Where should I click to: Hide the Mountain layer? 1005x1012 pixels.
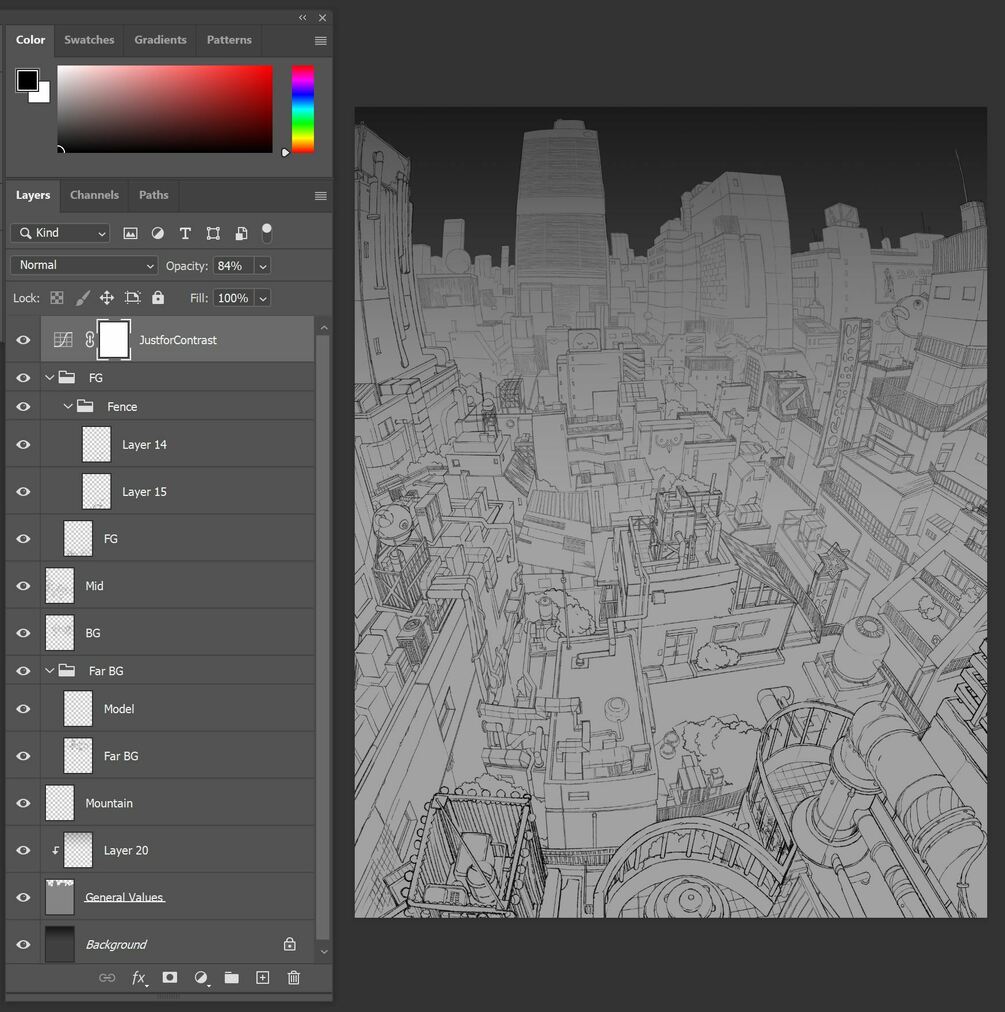coord(23,803)
